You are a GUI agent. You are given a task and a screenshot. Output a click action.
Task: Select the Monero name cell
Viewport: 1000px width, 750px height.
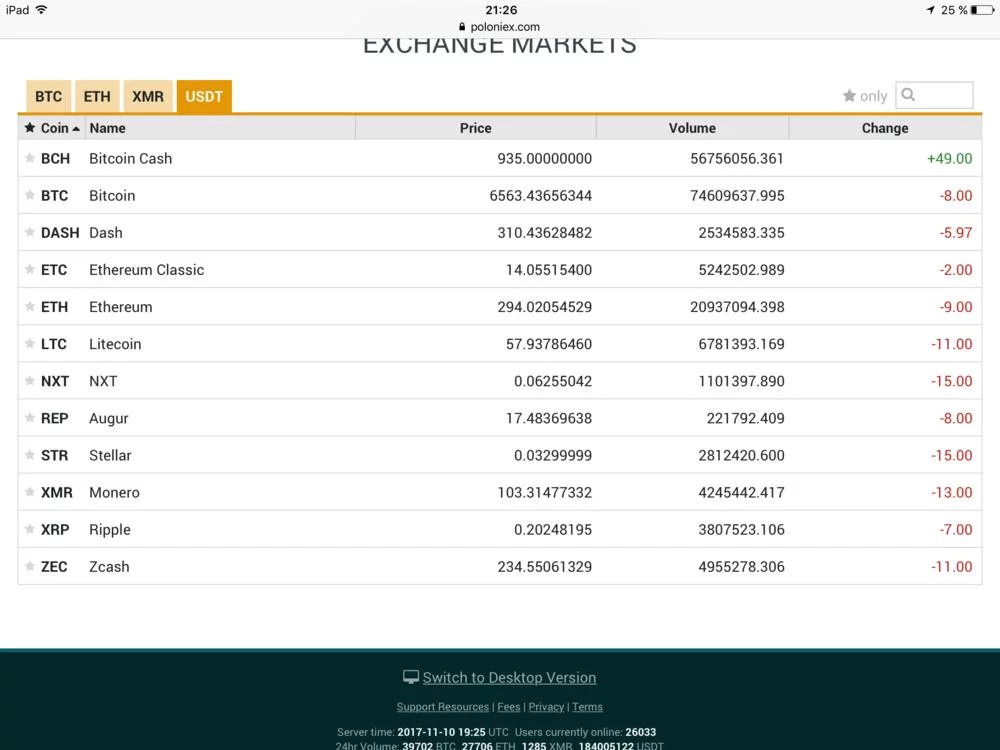[x=114, y=492]
